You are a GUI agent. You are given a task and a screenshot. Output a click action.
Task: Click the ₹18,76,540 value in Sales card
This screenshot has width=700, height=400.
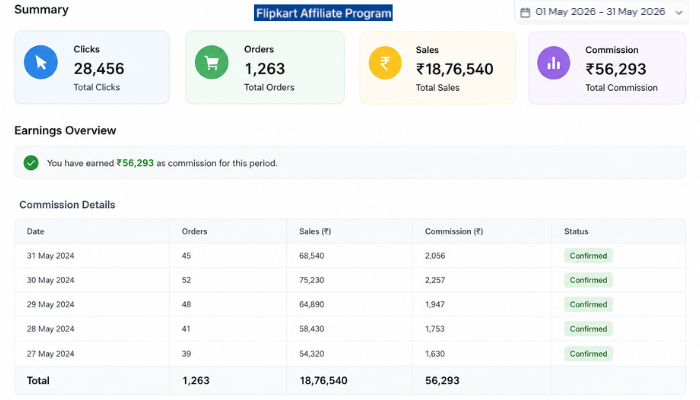[x=454, y=69]
